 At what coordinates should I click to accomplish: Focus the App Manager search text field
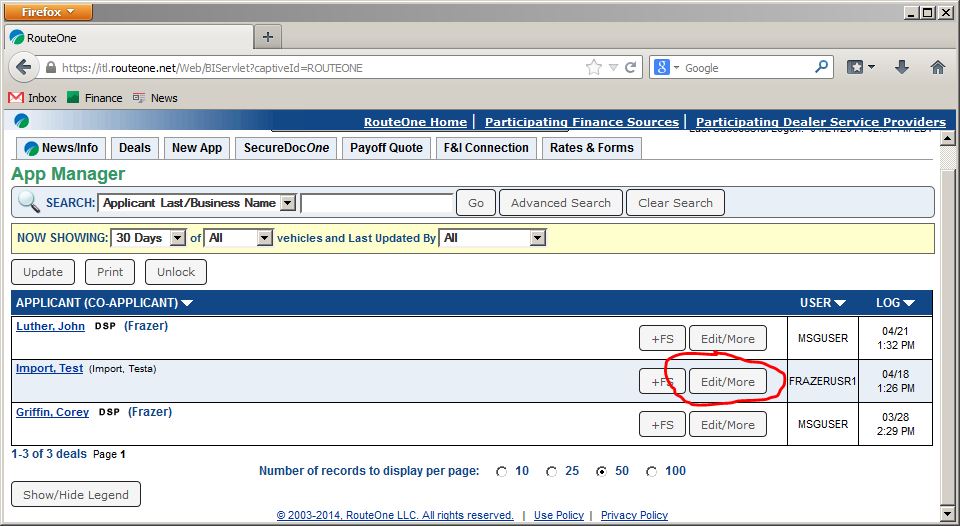(377, 203)
